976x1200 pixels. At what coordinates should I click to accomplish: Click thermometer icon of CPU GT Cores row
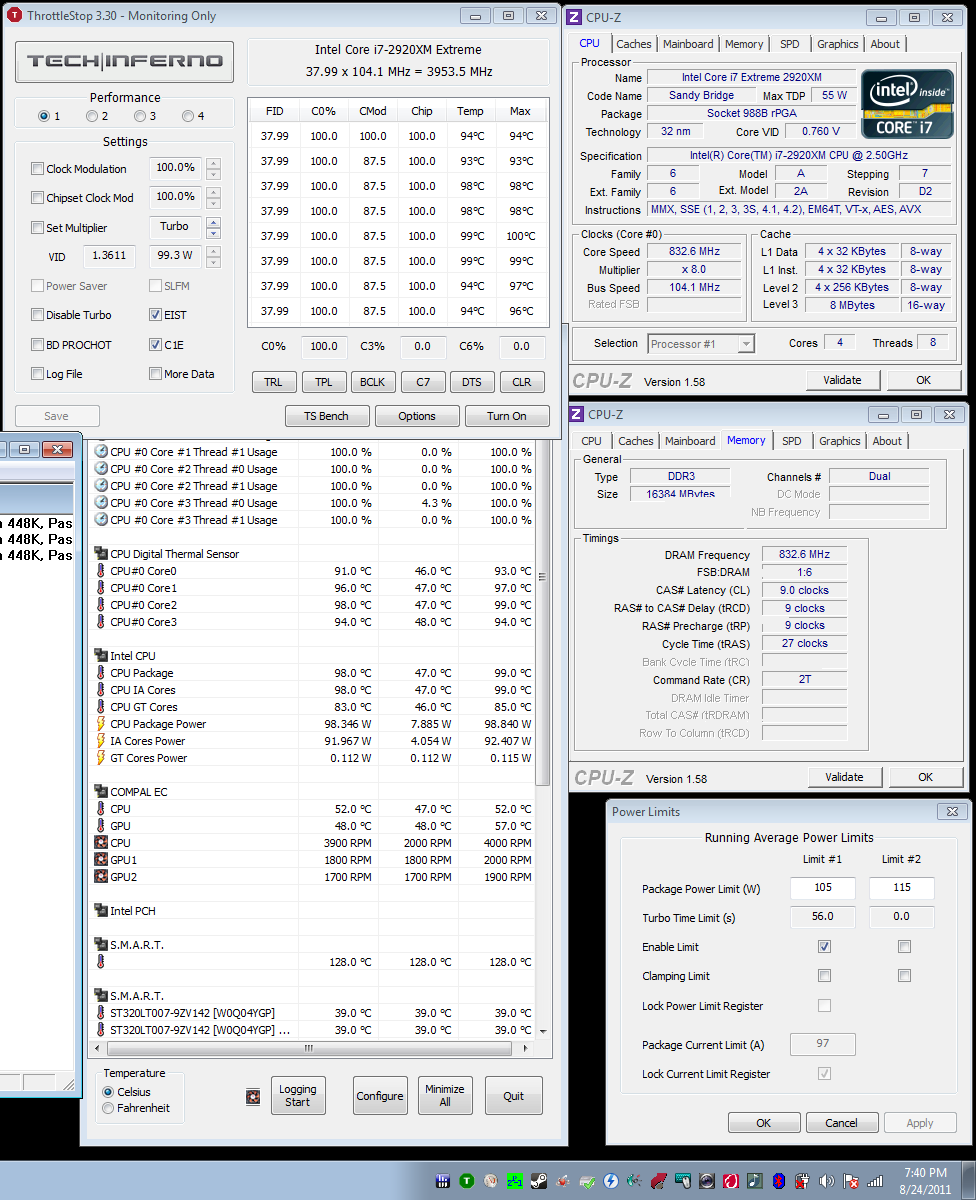[x=101, y=707]
